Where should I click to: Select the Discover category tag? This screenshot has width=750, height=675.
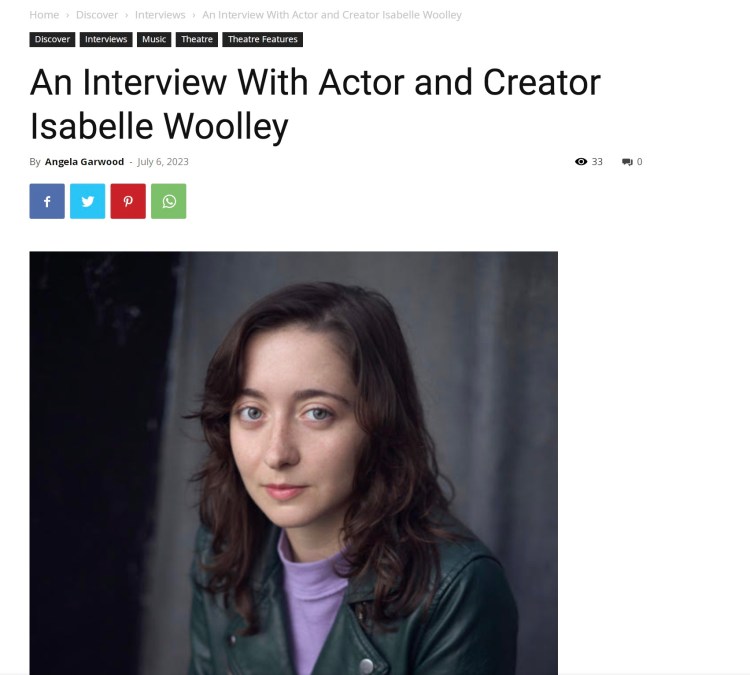click(52, 39)
